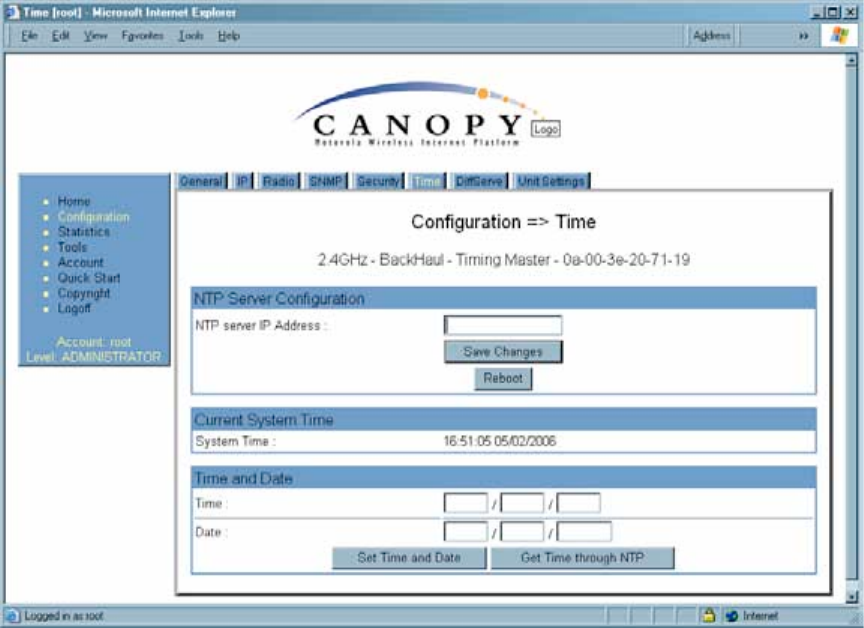Maximize the Internet Explorer window
Image resolution: width=864 pixels, height=628 pixels.
833,12
